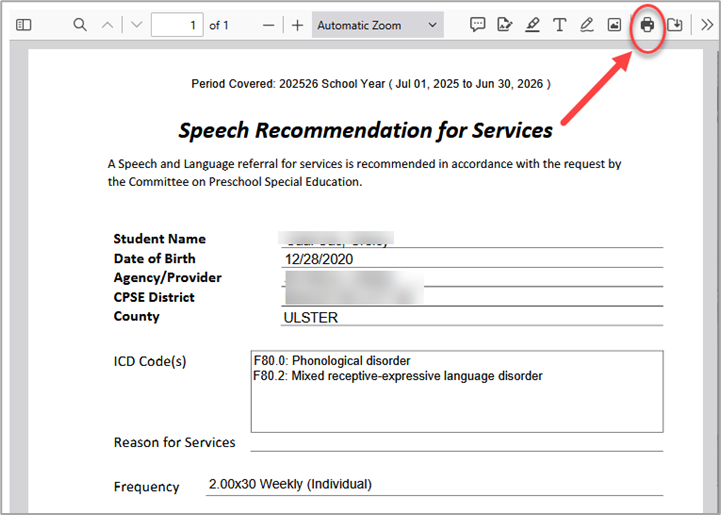Select the draw pen tool
The image size is (721, 515).
[x=587, y=25]
